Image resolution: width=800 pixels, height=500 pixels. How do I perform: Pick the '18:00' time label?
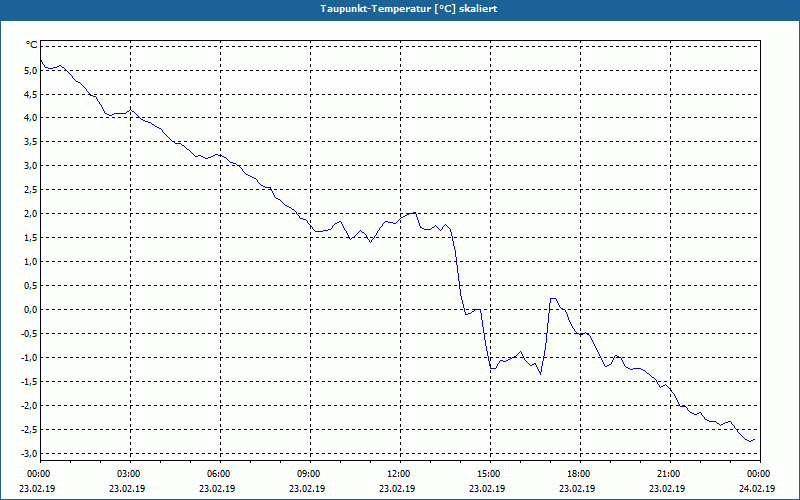[578, 474]
